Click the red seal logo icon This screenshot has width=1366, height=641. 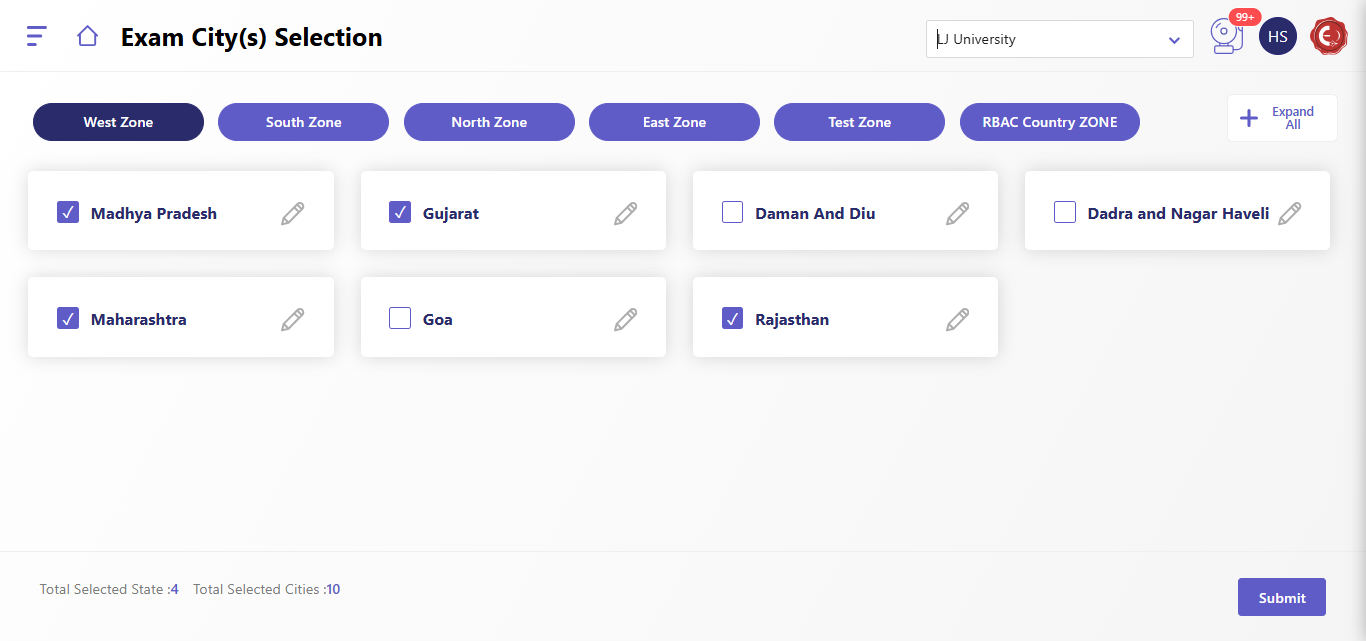(x=1329, y=37)
